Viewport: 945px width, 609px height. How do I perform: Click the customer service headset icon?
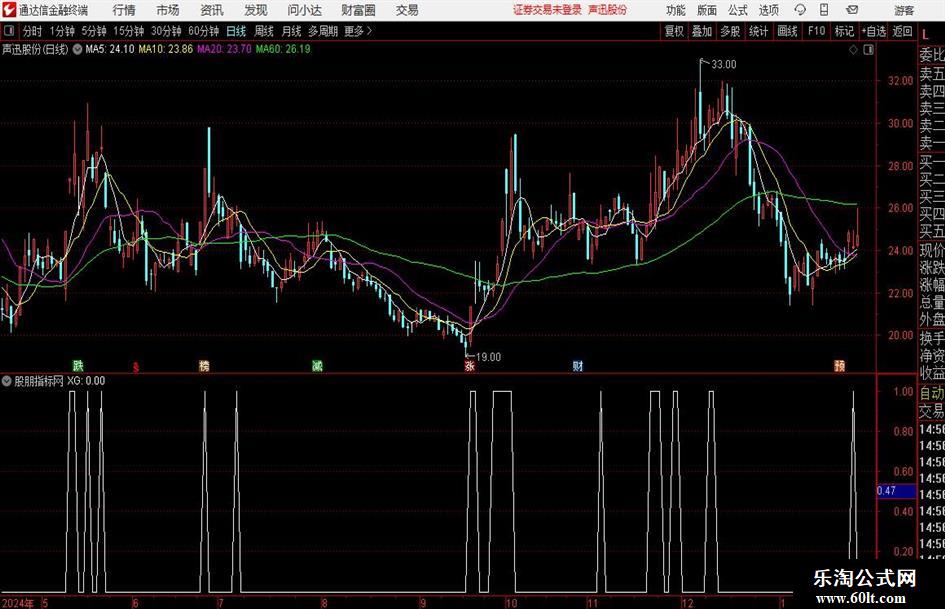click(800, 10)
